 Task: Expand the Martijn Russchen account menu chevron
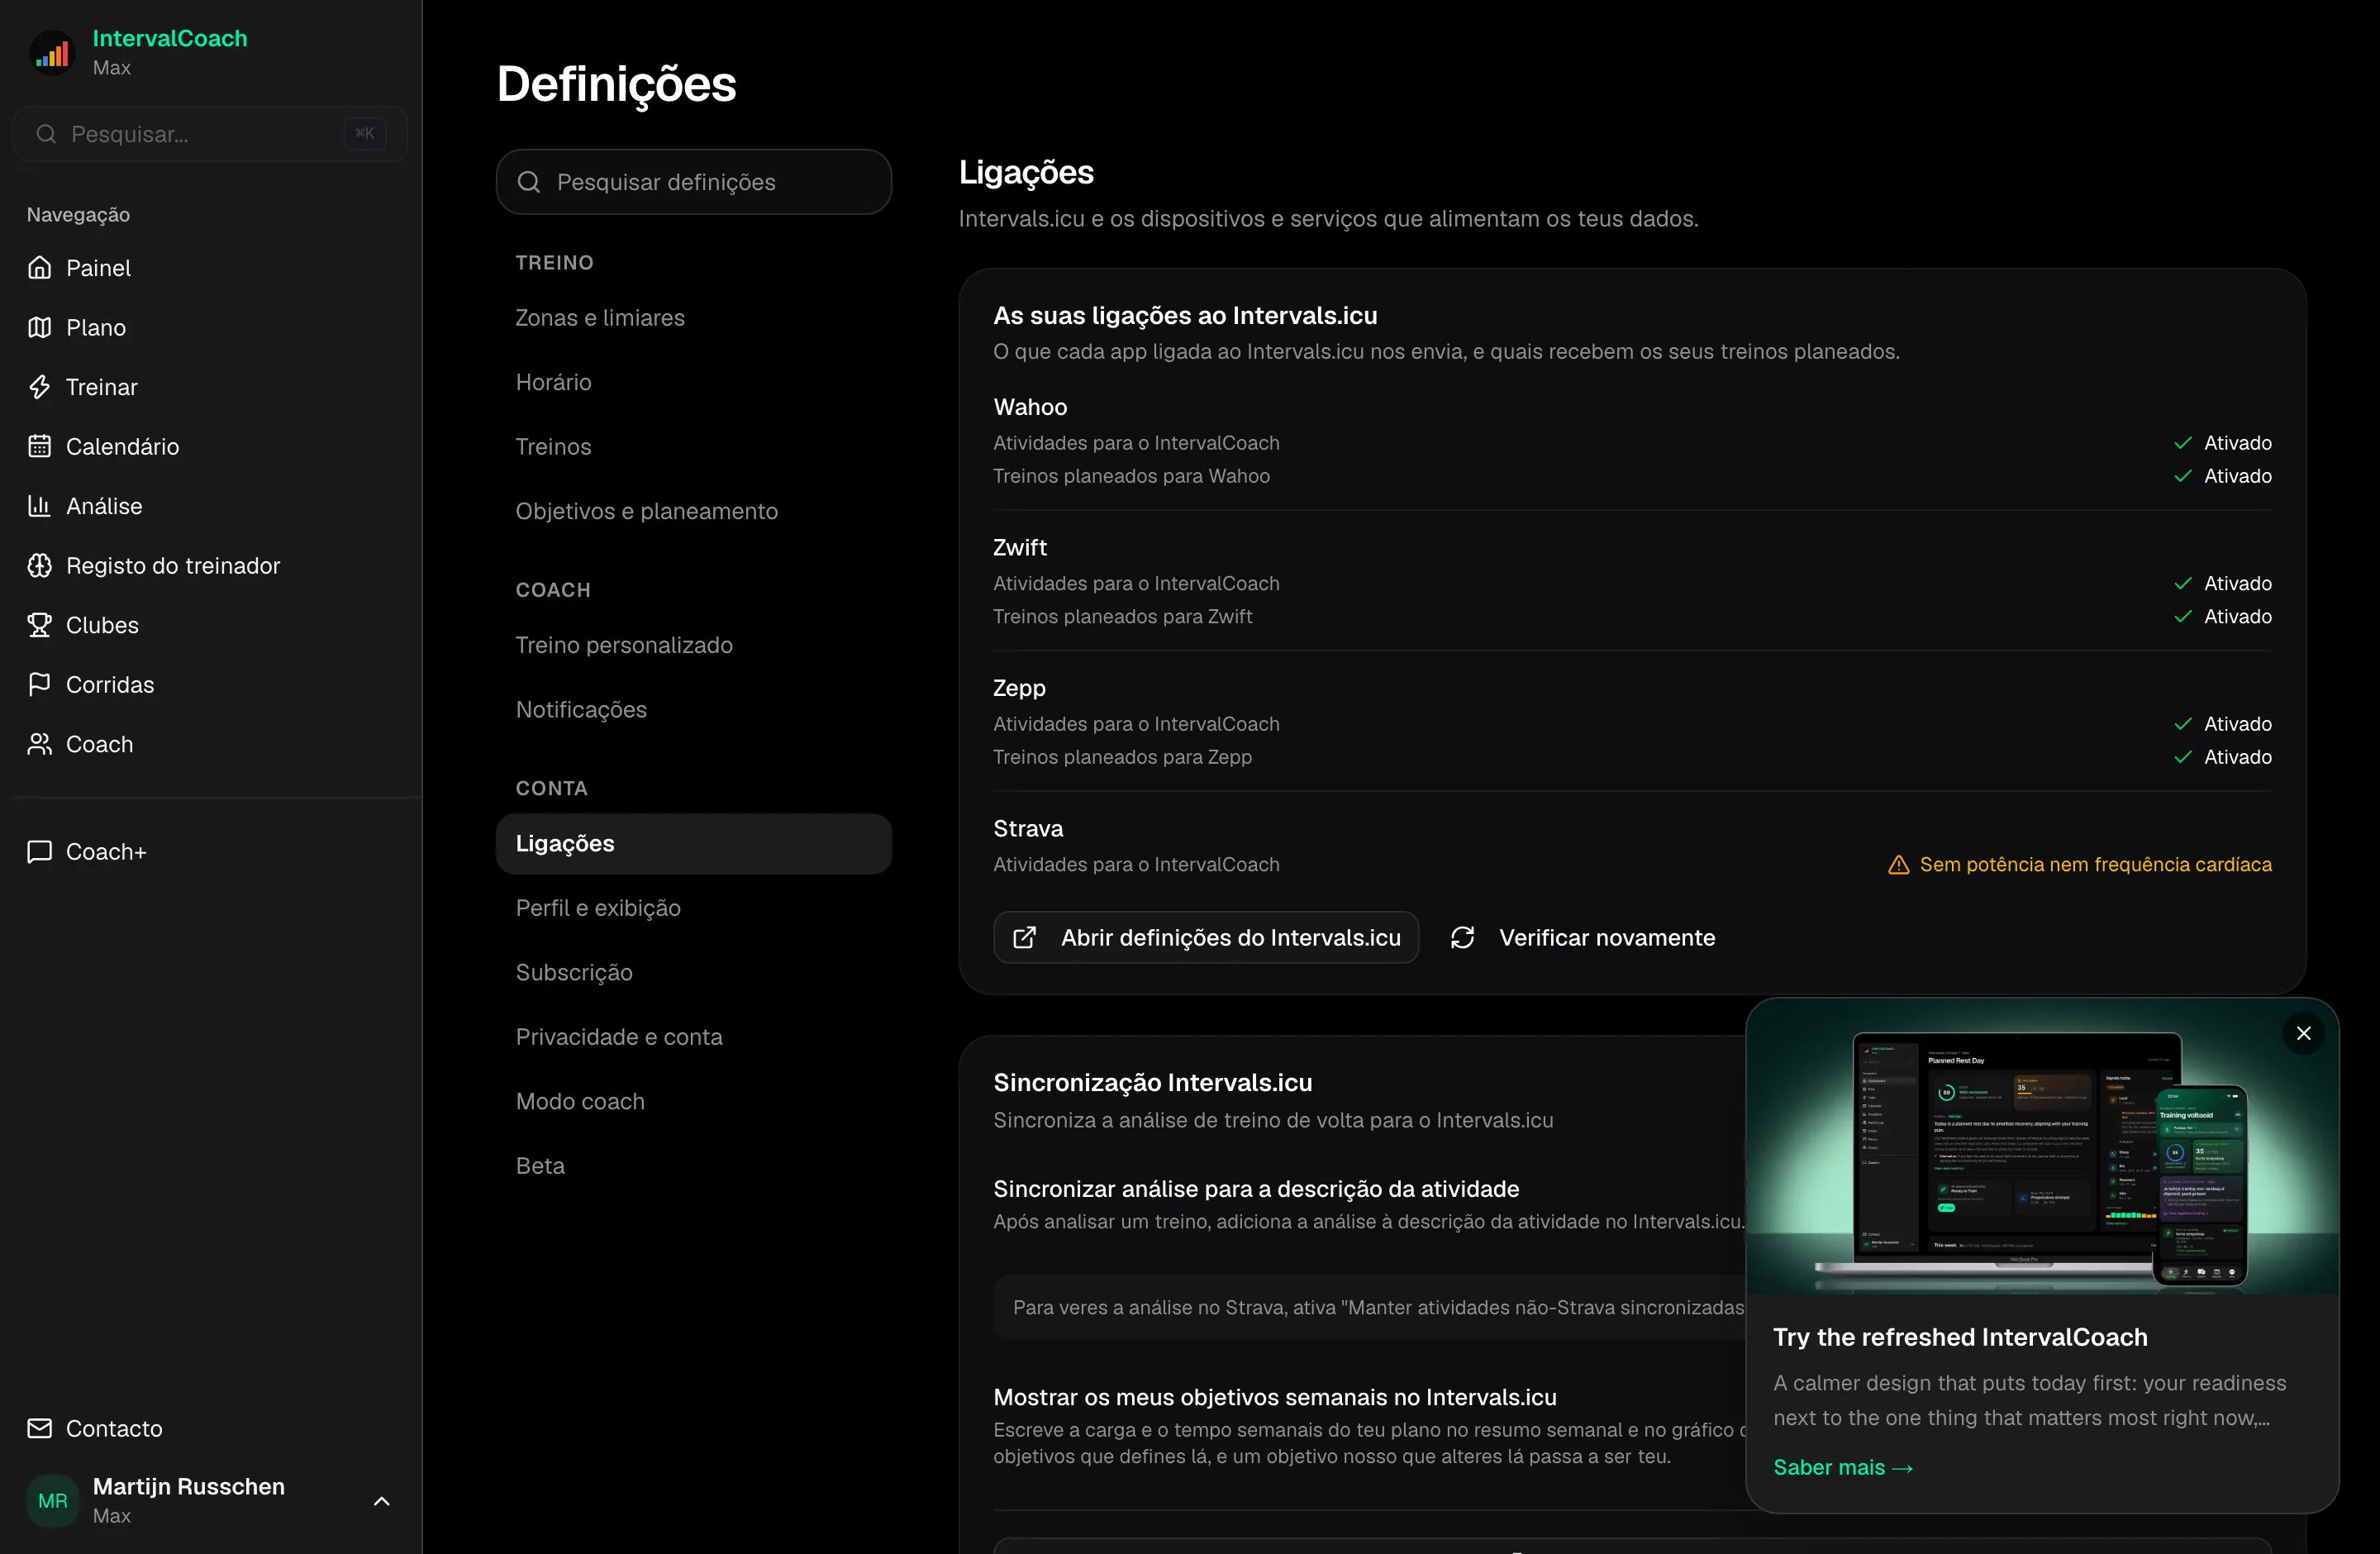tap(381, 1501)
